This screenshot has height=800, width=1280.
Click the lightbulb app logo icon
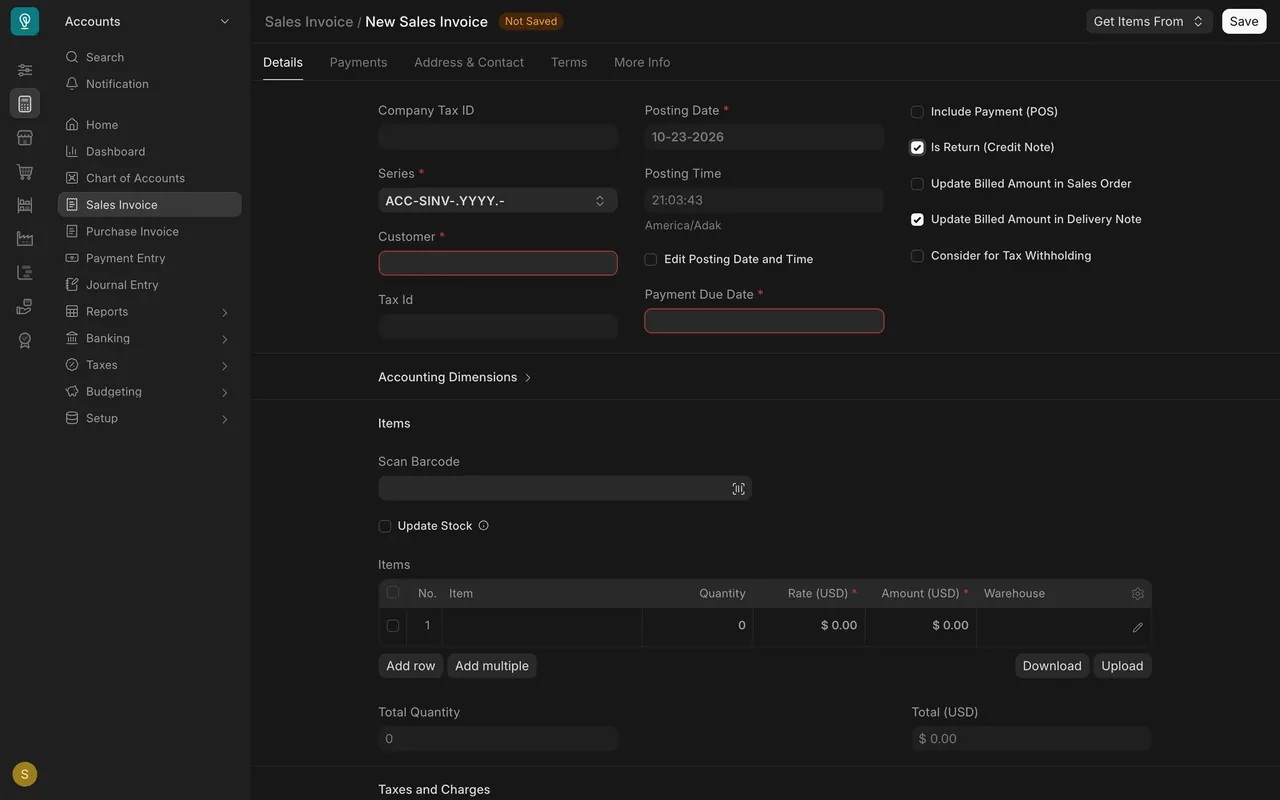(x=25, y=21)
